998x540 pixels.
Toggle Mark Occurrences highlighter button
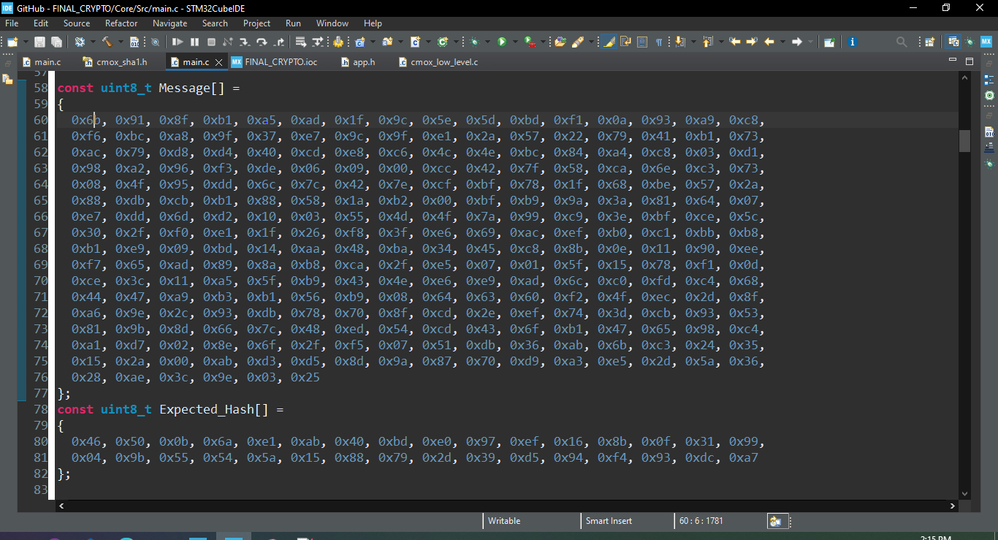tap(609, 41)
